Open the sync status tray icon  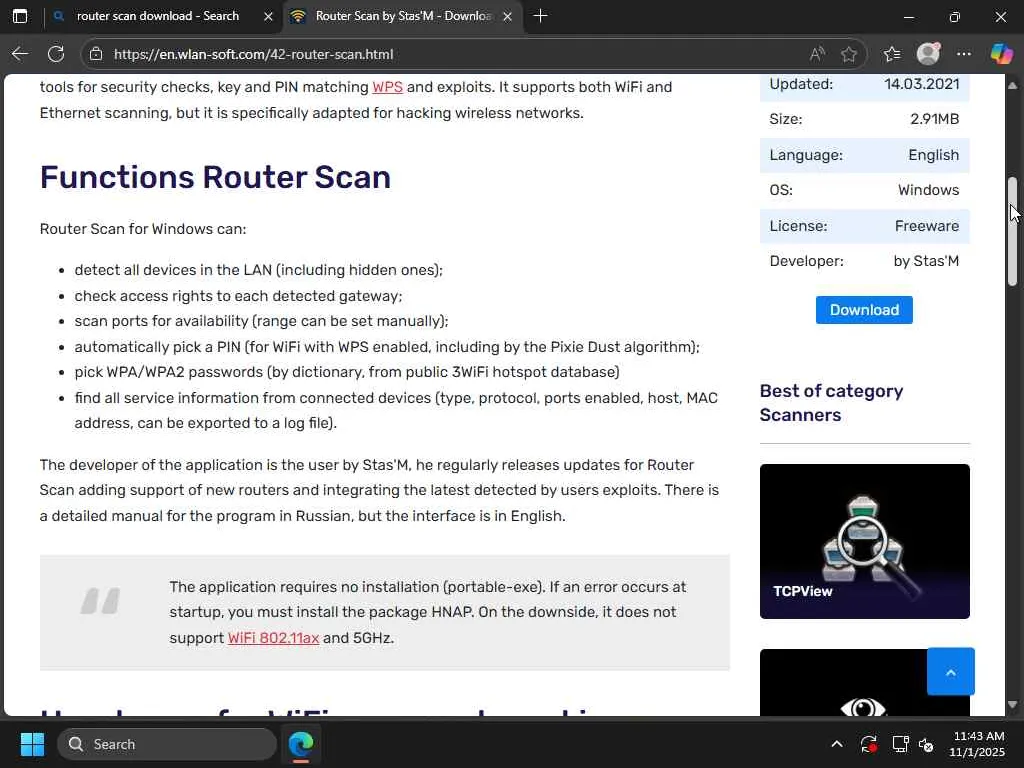(869, 744)
